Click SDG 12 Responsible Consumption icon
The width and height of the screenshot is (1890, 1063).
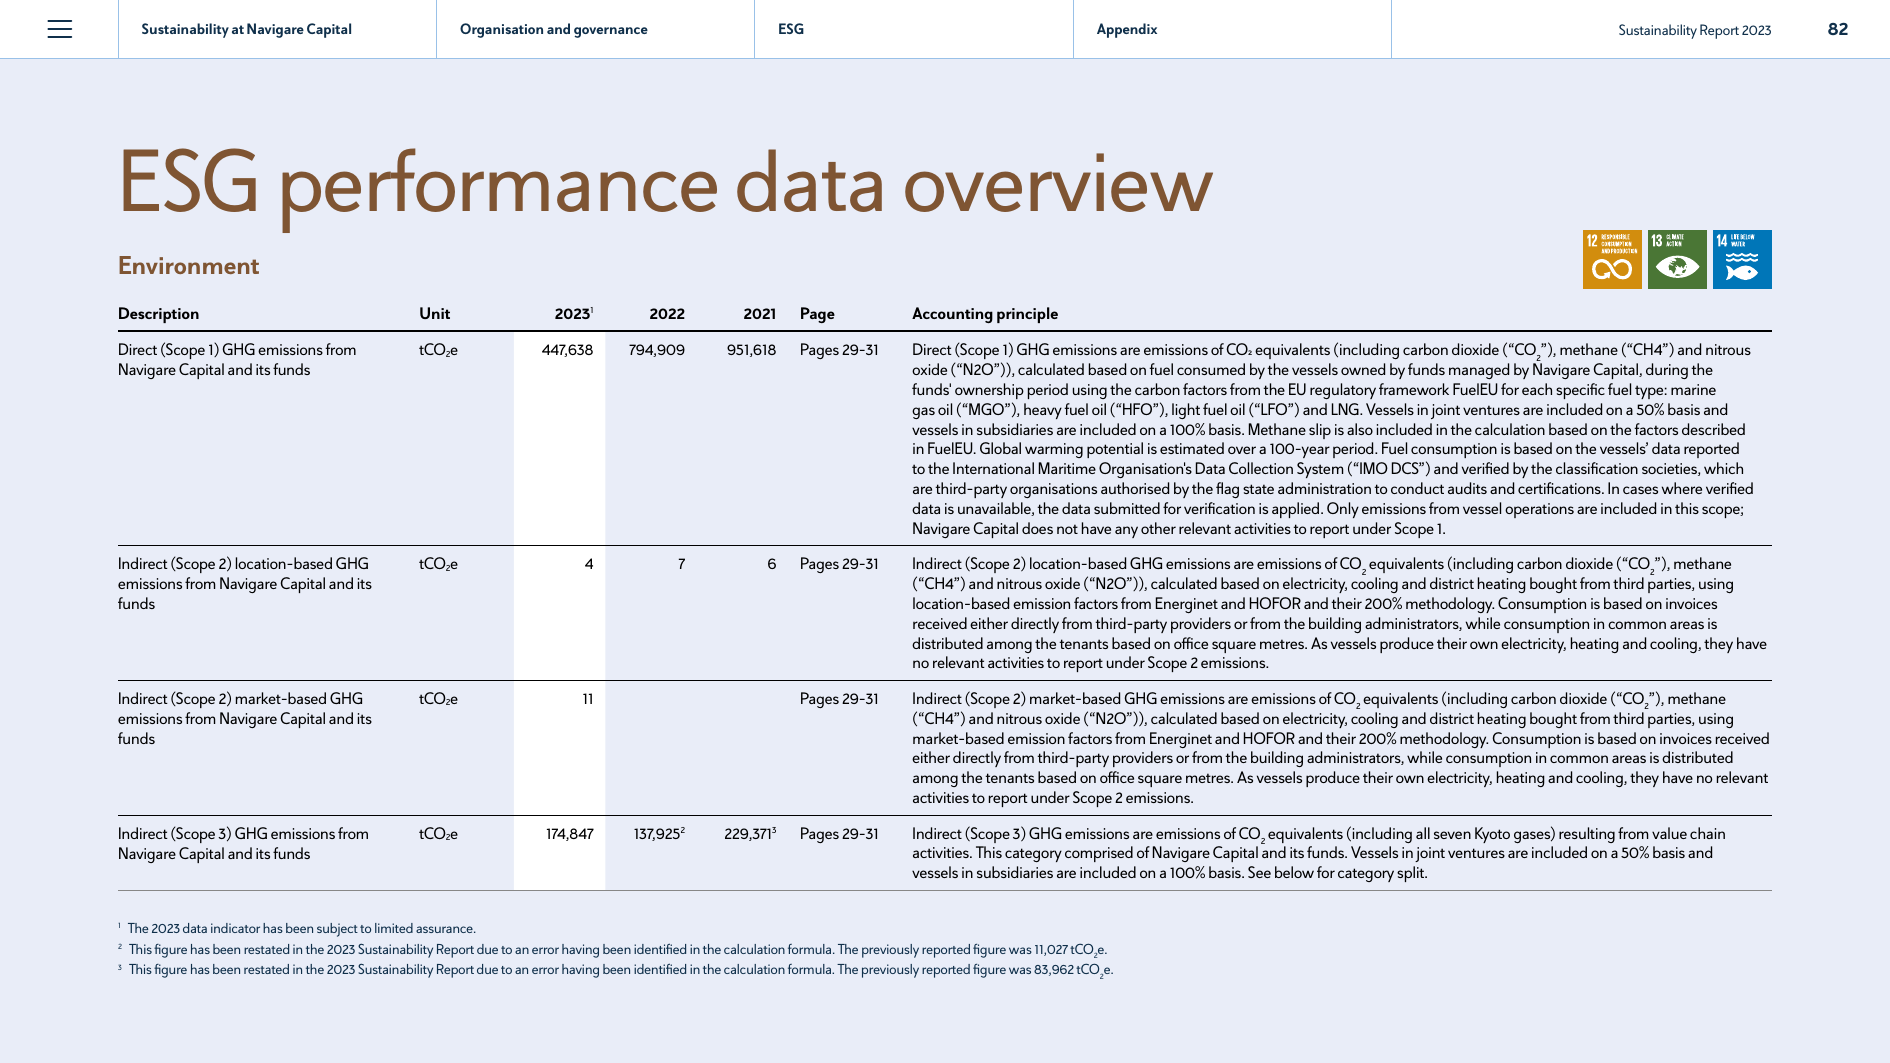coord(1612,259)
